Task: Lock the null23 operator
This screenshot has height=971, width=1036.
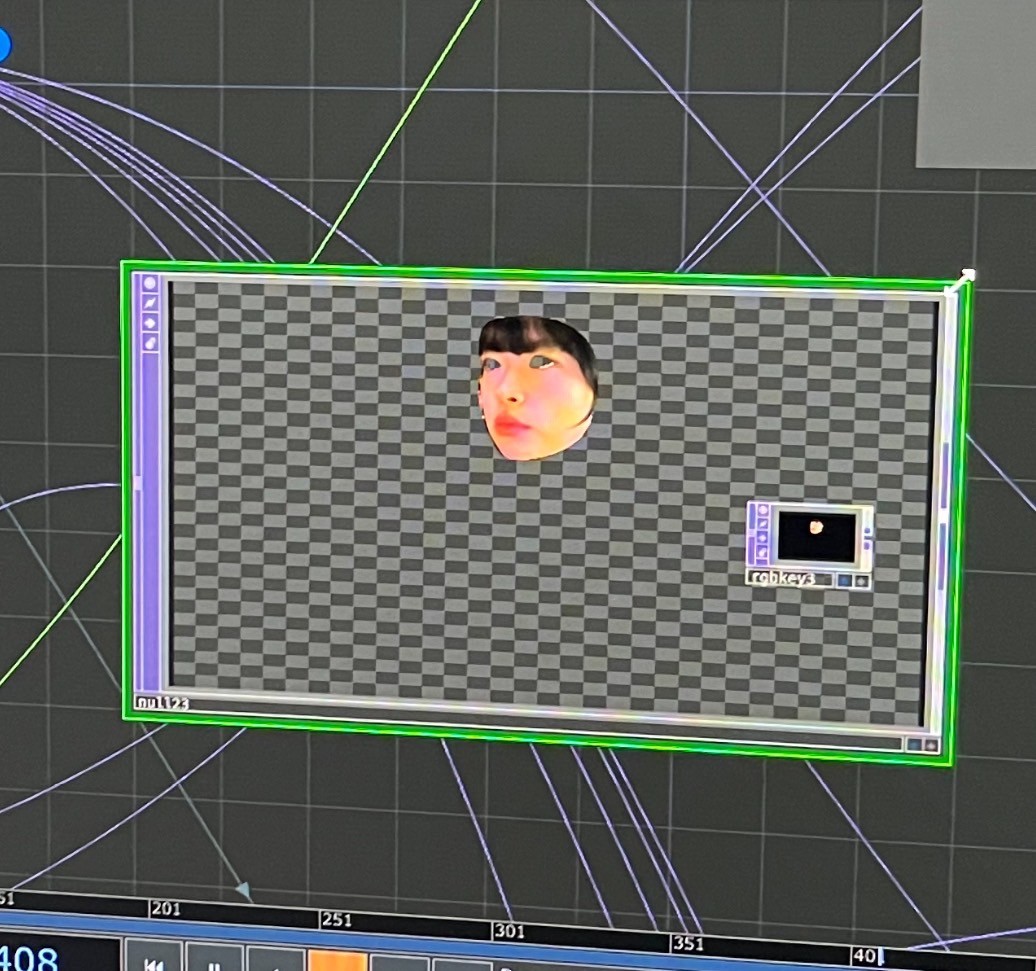Action: pyautogui.click(x=151, y=343)
